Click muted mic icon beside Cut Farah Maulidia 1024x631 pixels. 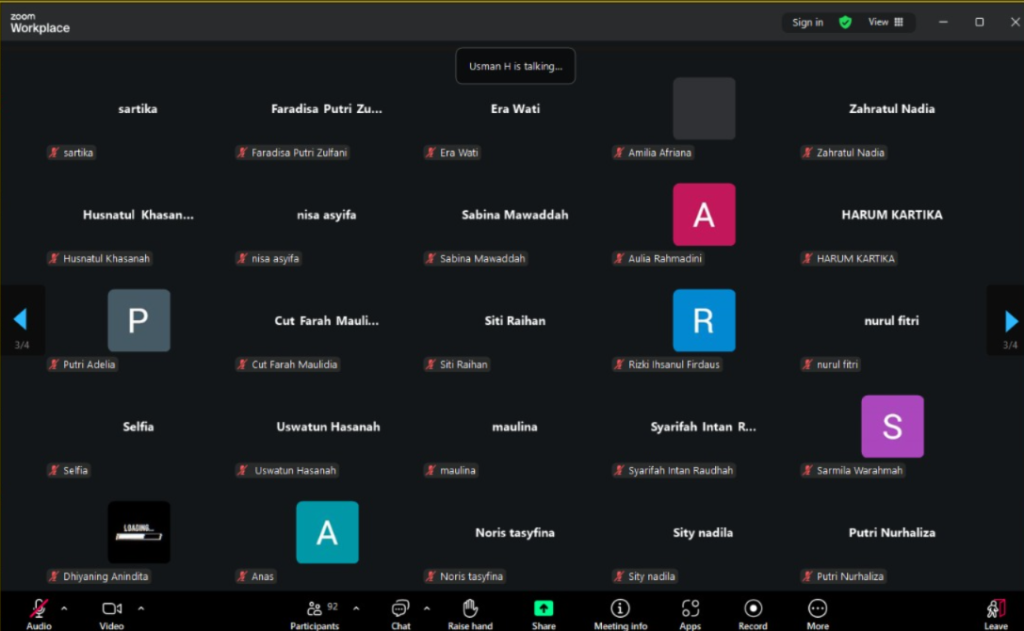242,364
